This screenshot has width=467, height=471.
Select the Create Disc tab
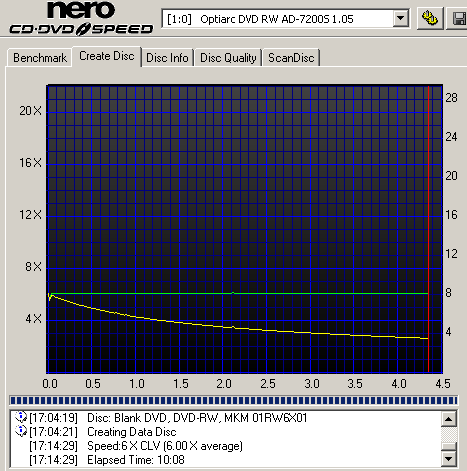point(107,56)
